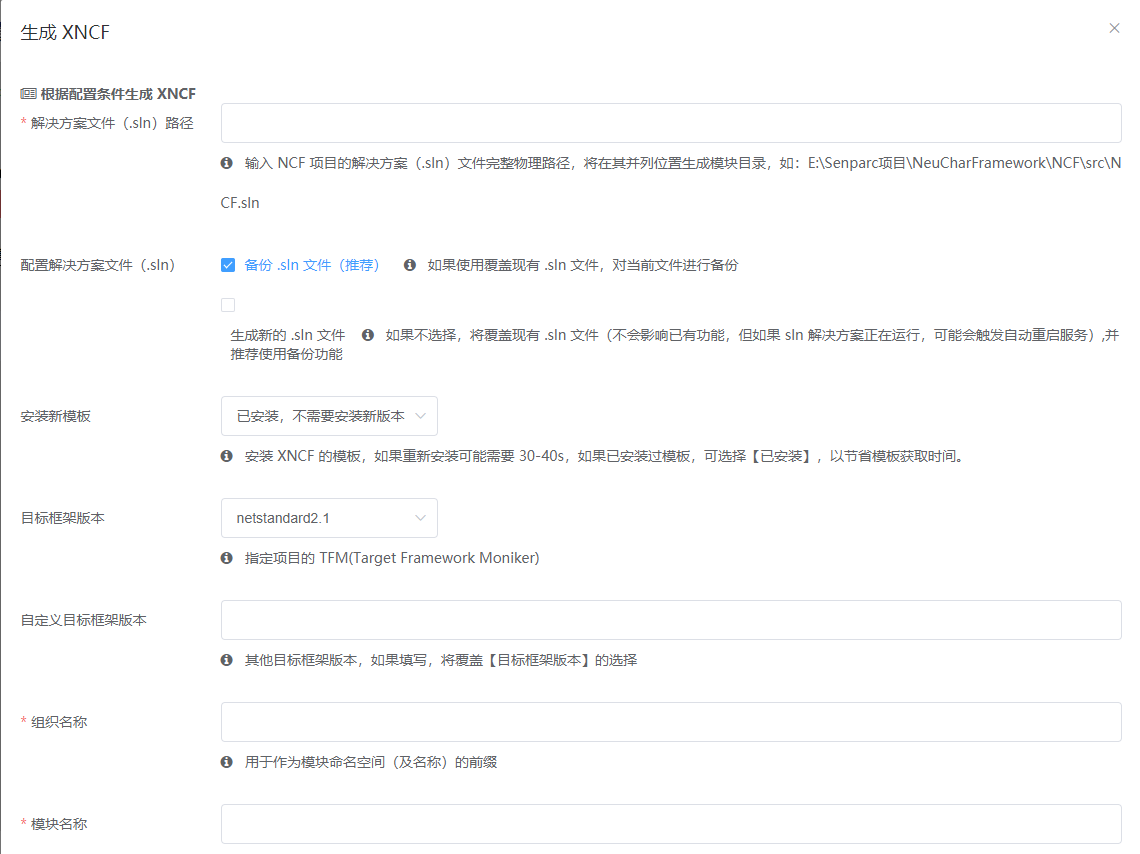The height and width of the screenshot is (854, 1140).
Task: Open the 安装新模板 dropdown
Action: tap(329, 416)
